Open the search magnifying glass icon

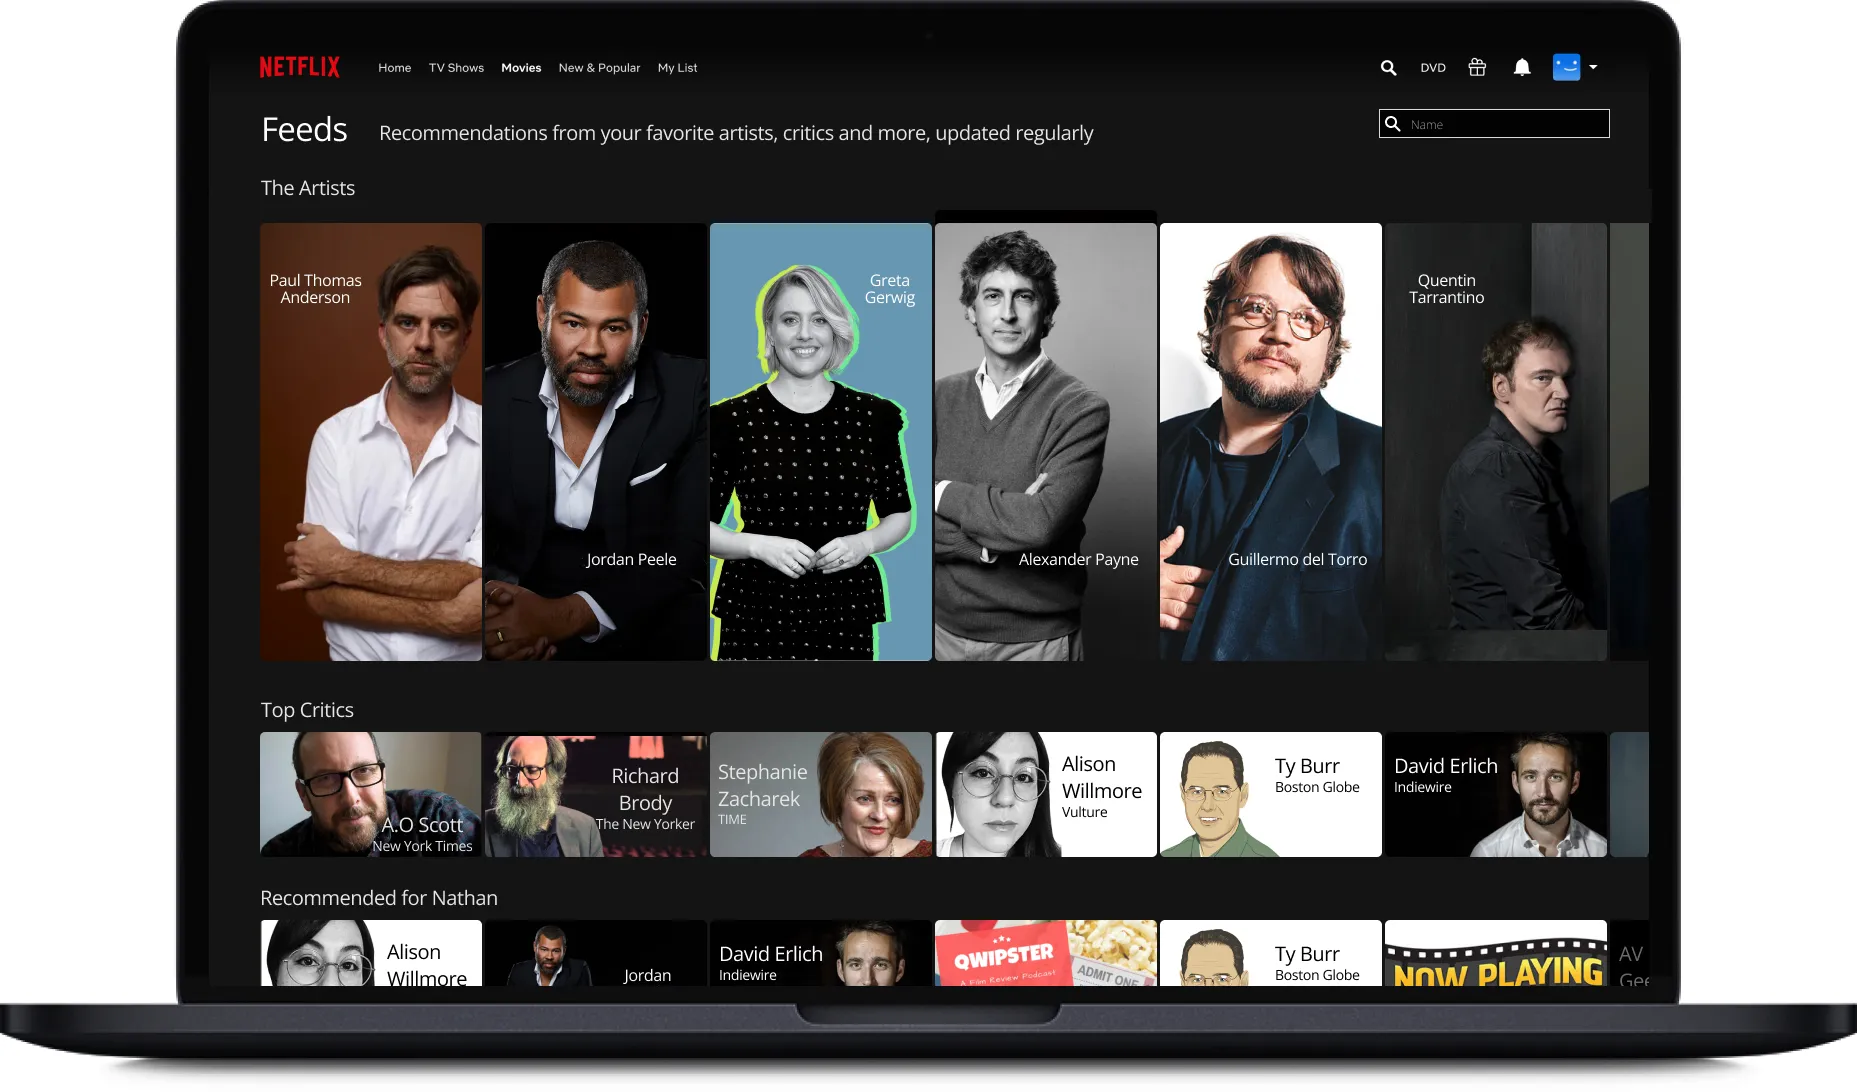(x=1388, y=67)
